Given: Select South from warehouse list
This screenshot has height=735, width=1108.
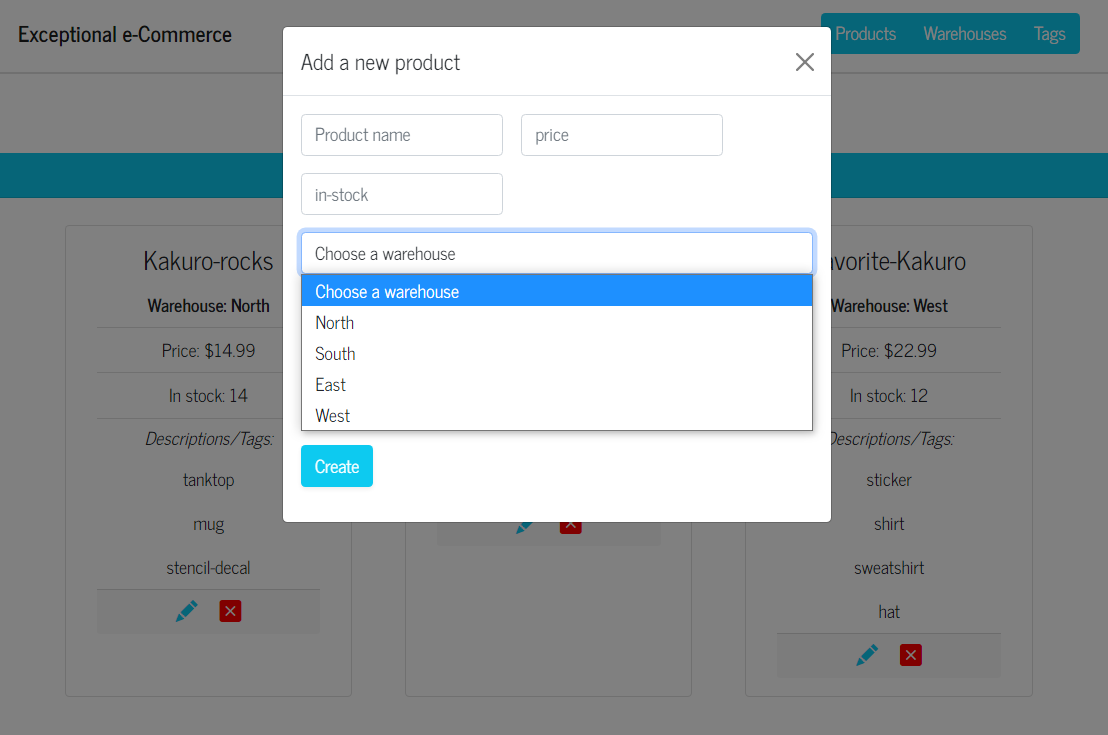Looking at the screenshot, I should pyautogui.click(x=557, y=354).
